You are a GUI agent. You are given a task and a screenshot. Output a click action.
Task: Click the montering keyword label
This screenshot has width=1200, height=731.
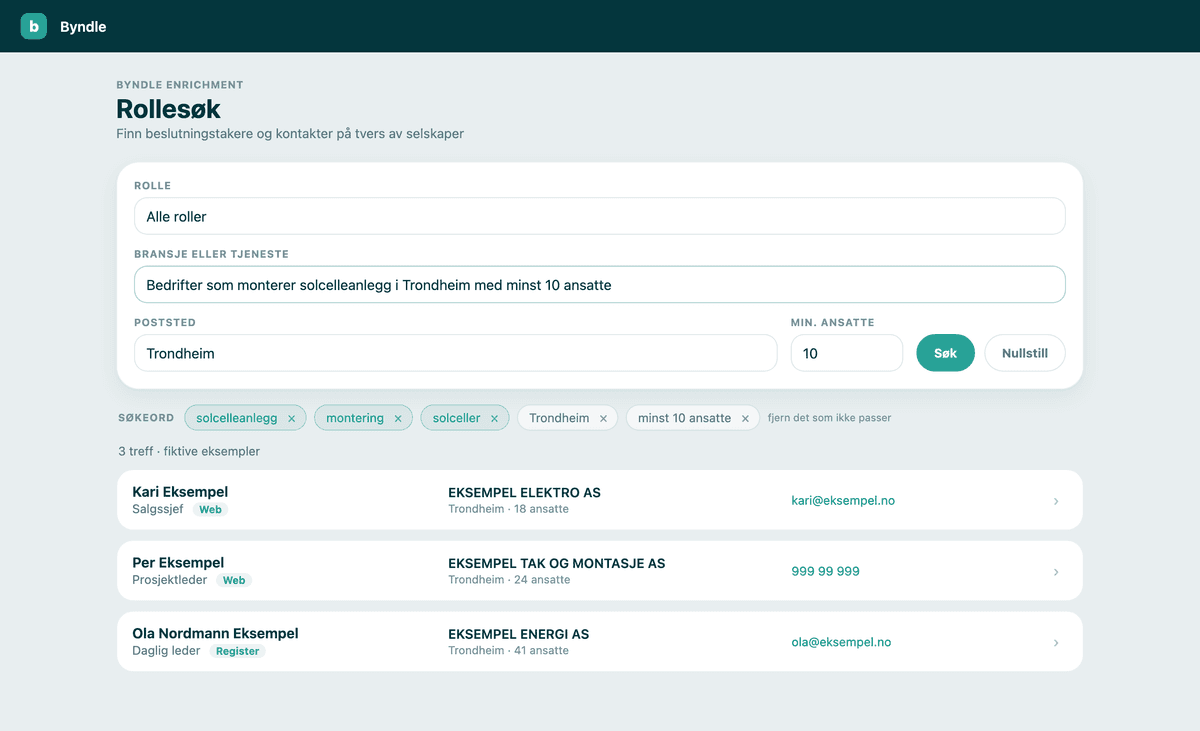(355, 418)
